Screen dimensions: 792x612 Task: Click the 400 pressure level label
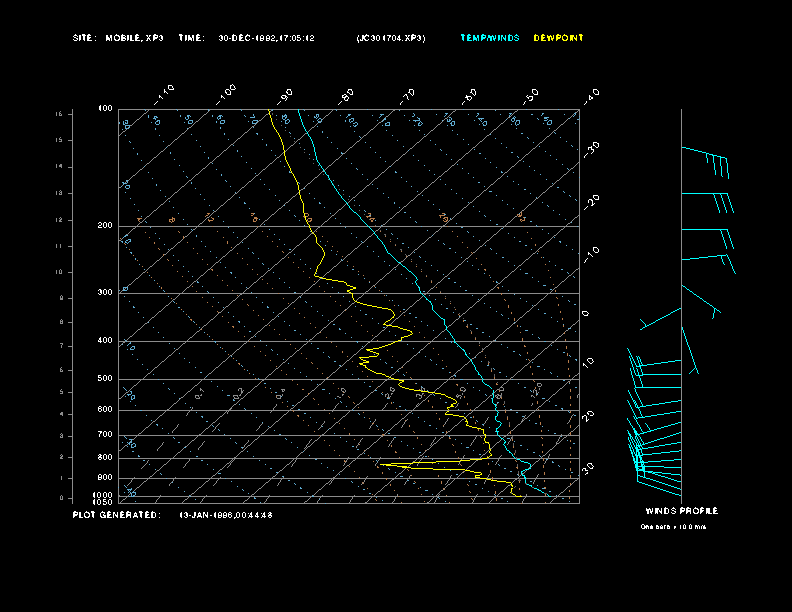coord(105,340)
